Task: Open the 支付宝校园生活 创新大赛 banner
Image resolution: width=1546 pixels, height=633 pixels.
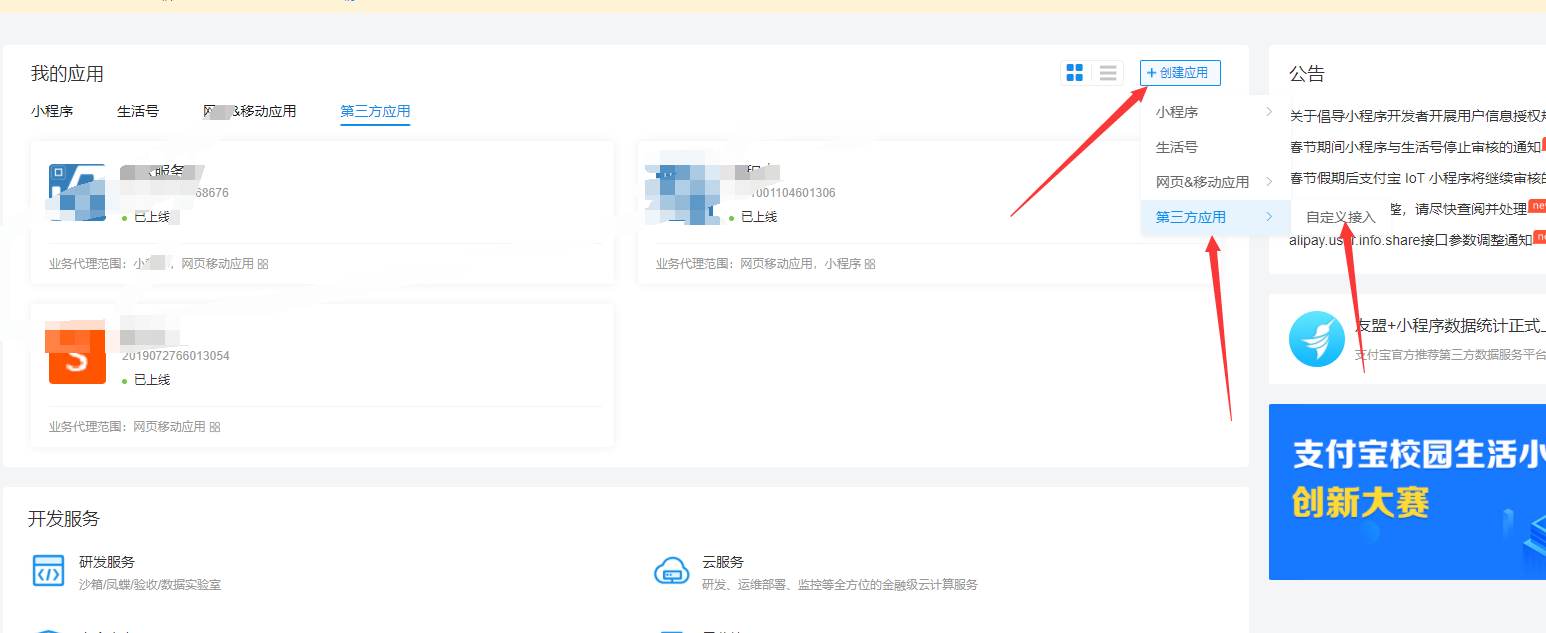Action: [1407, 492]
